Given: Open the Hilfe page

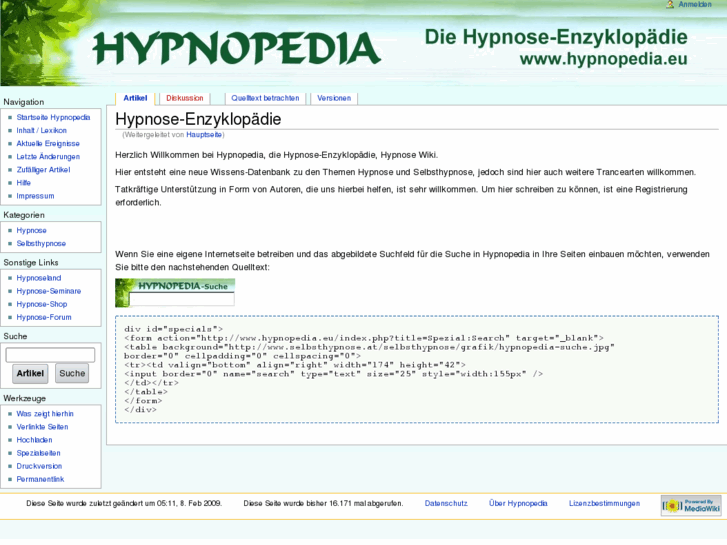Looking at the screenshot, I should click(x=24, y=183).
